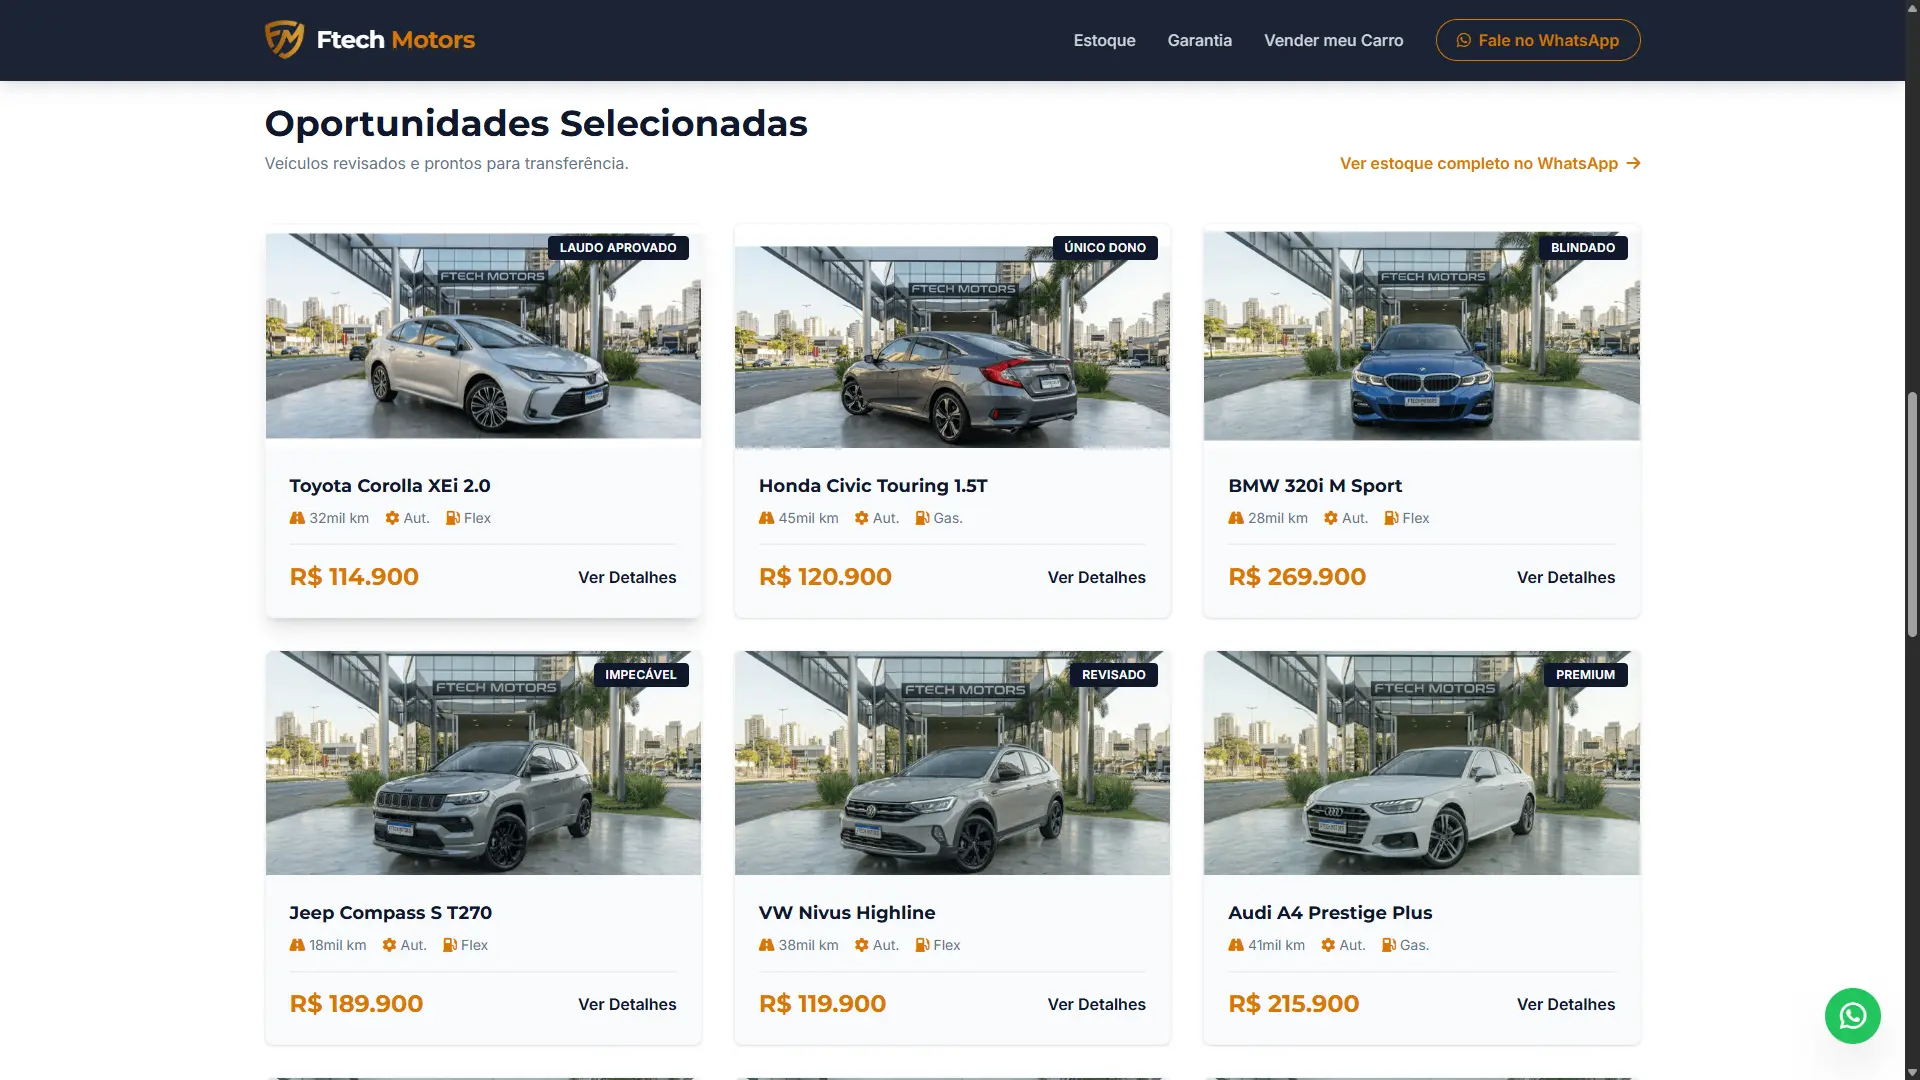
Task: Click the page vertical scrollbar thumb
Action: pyautogui.click(x=1912, y=515)
